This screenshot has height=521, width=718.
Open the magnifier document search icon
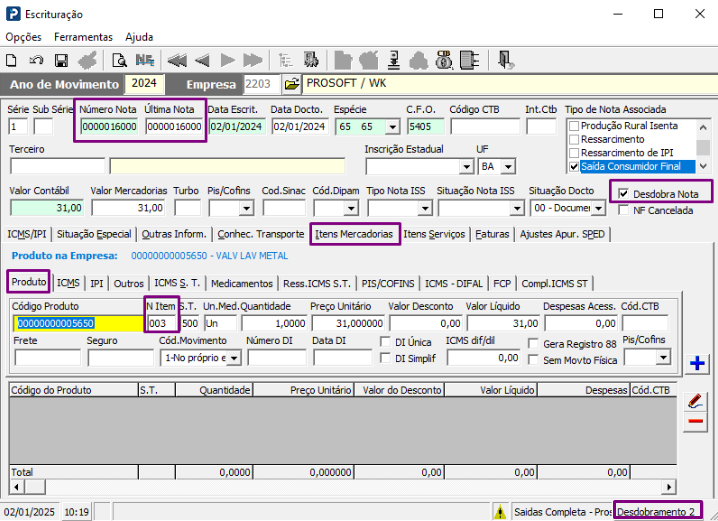tap(119, 60)
